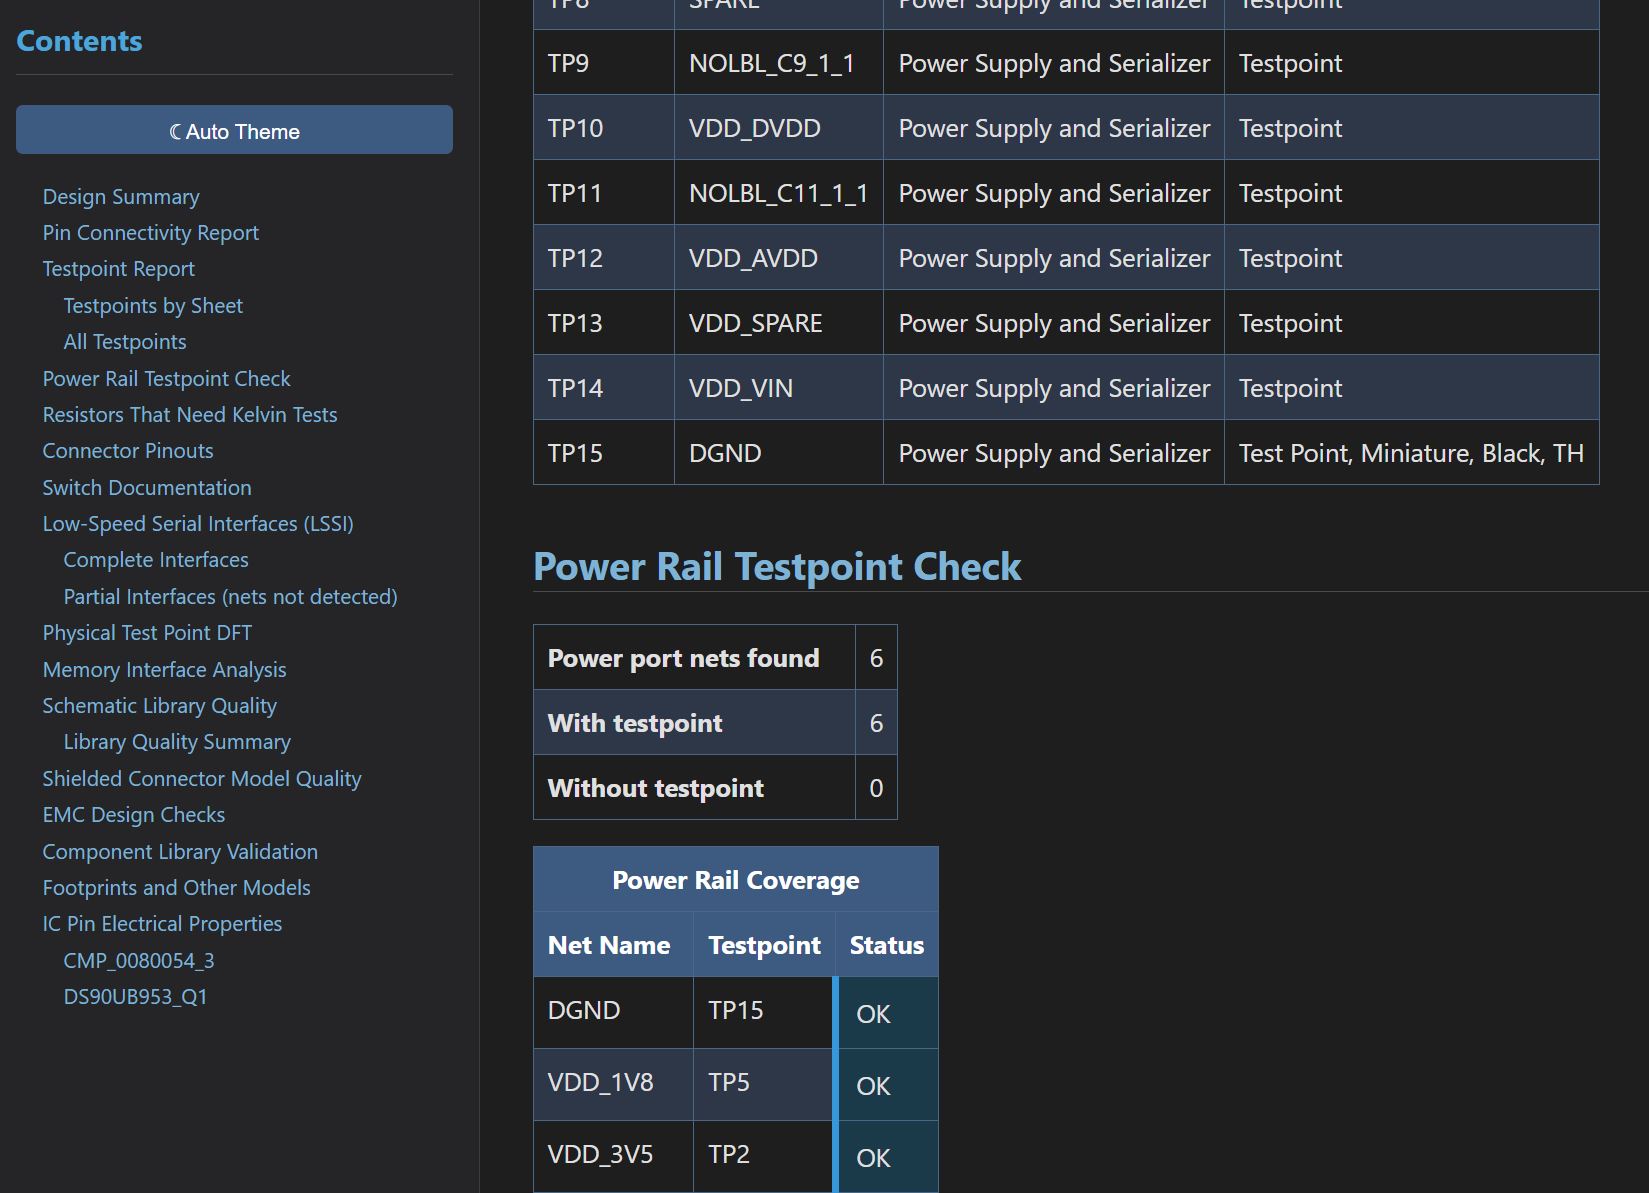Go to Connector Pinouts
The height and width of the screenshot is (1193, 1649).
click(127, 450)
